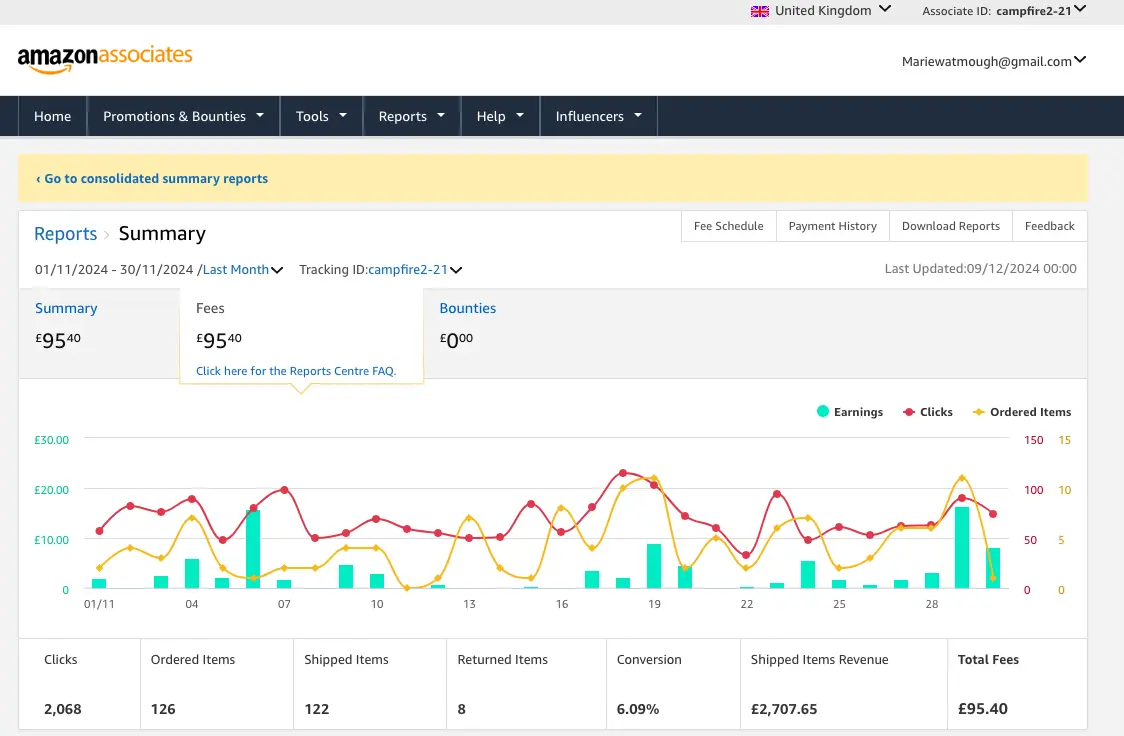Image resolution: width=1124 pixels, height=736 pixels.
Task: Click the Summary heading text
Action: pos(162,234)
